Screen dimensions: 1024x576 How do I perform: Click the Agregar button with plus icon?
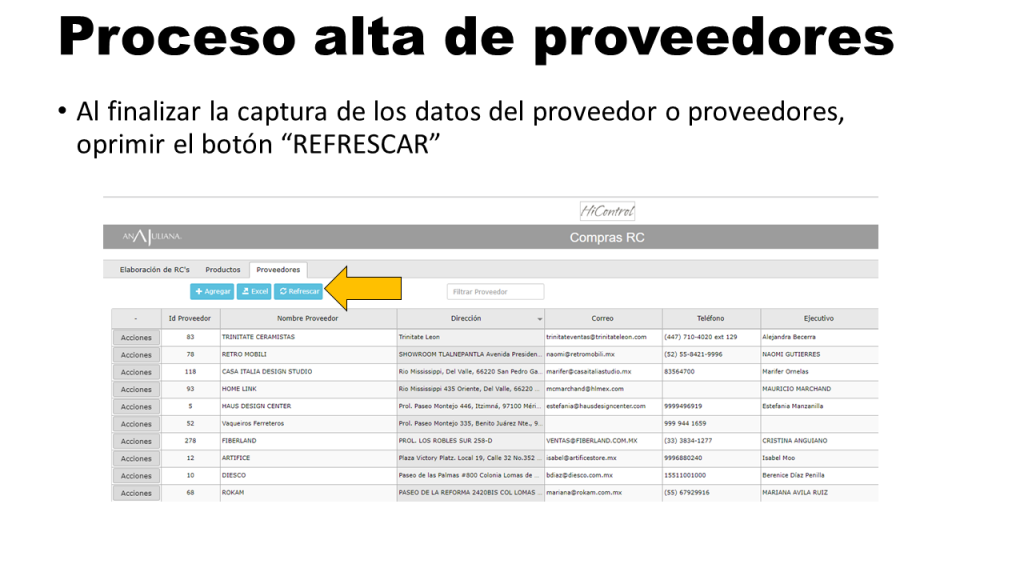point(212,291)
